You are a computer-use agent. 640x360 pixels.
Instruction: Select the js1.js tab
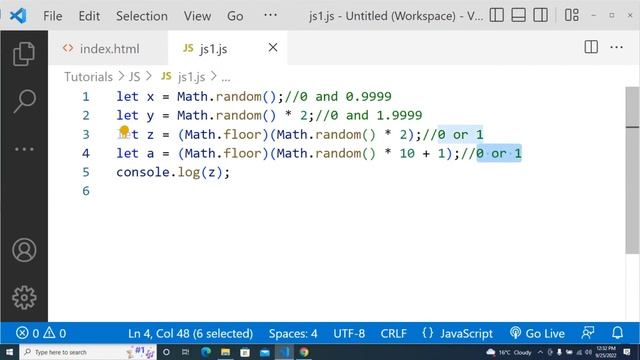pyautogui.click(x=227, y=49)
